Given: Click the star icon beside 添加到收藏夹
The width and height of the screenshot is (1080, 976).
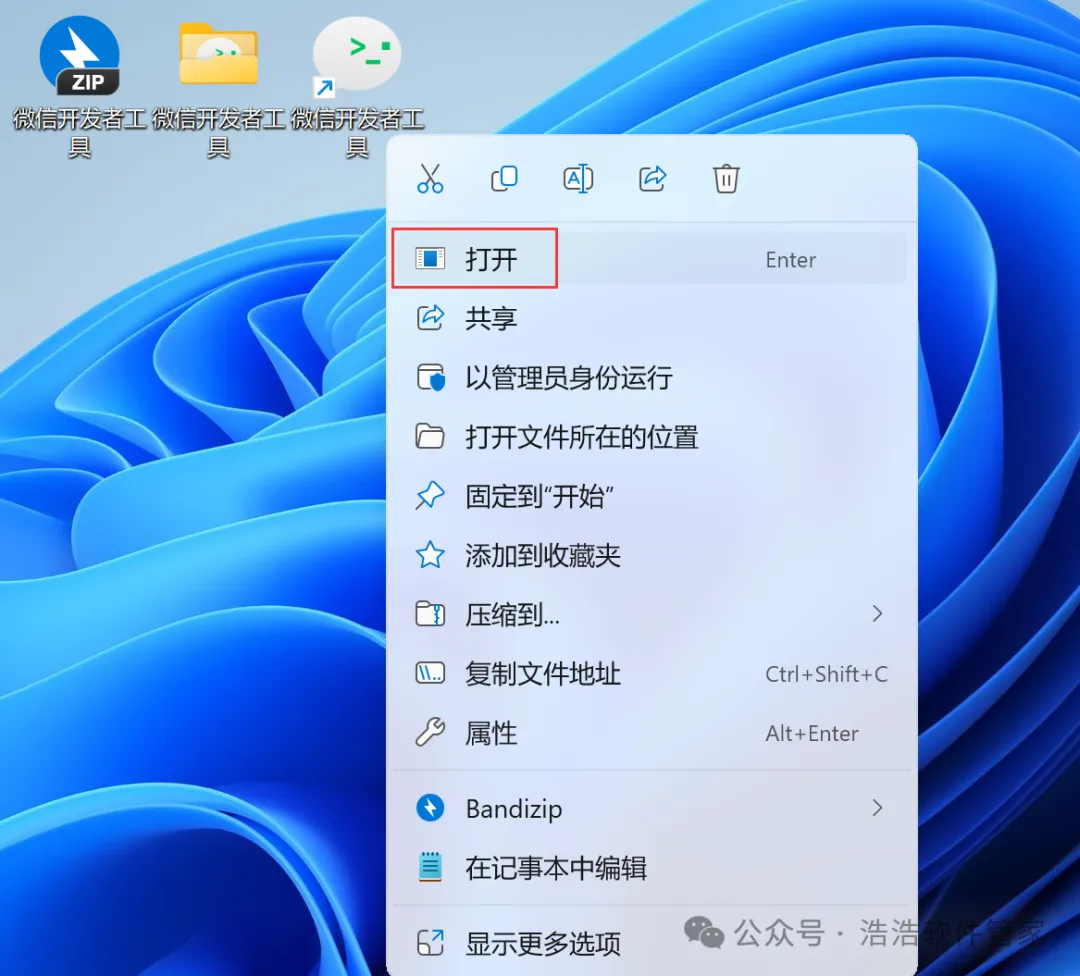Looking at the screenshot, I should tap(430, 554).
